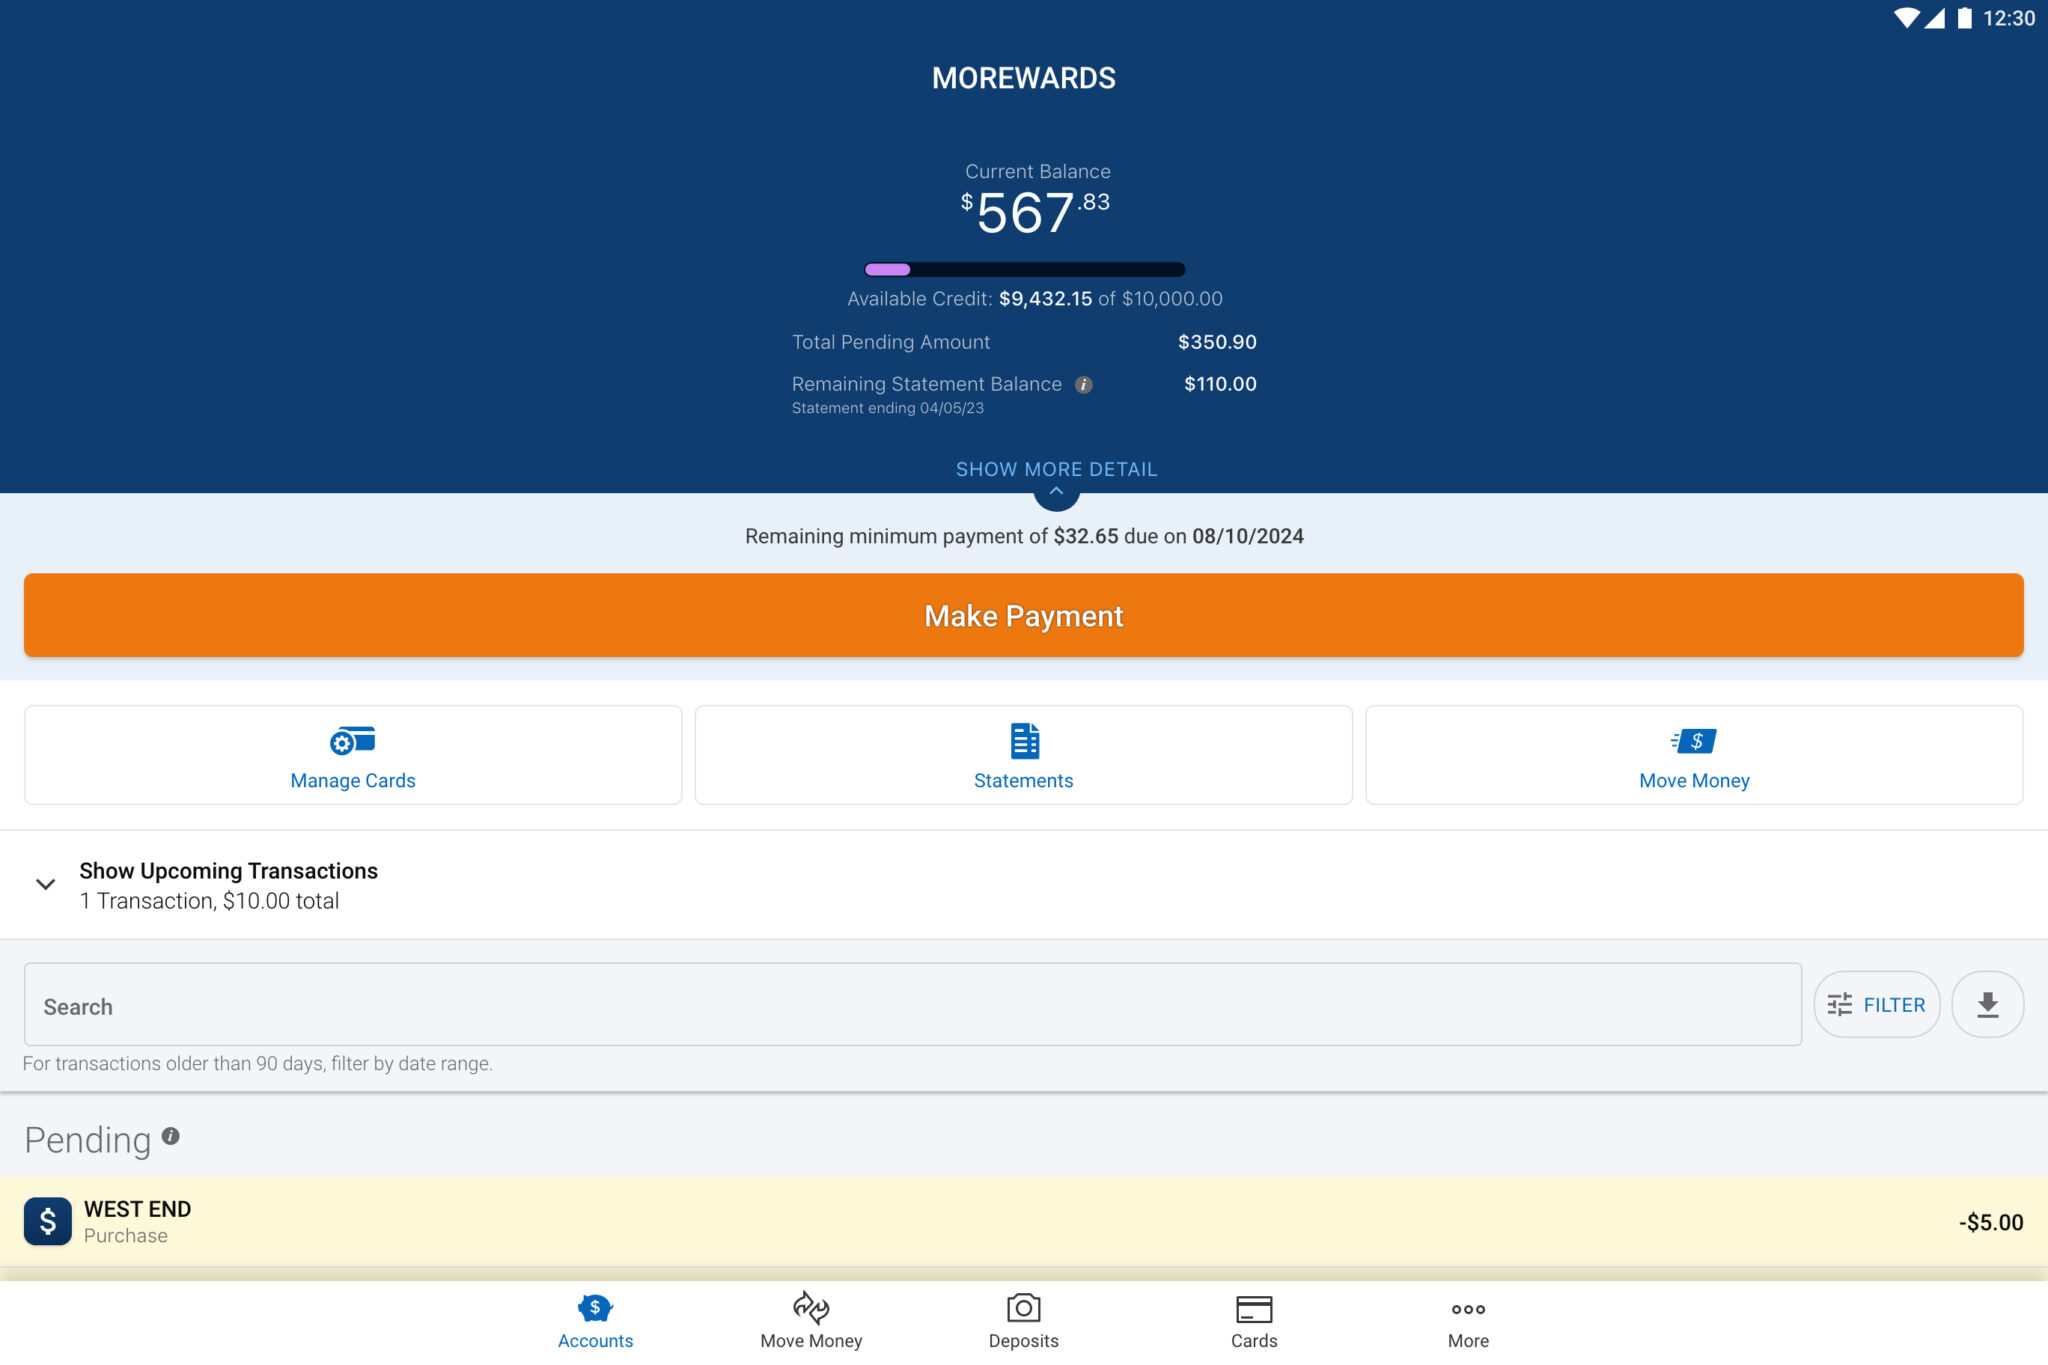This screenshot has width=2048, height=1365.
Task: Collapse Show More Detail
Action: point(1056,491)
